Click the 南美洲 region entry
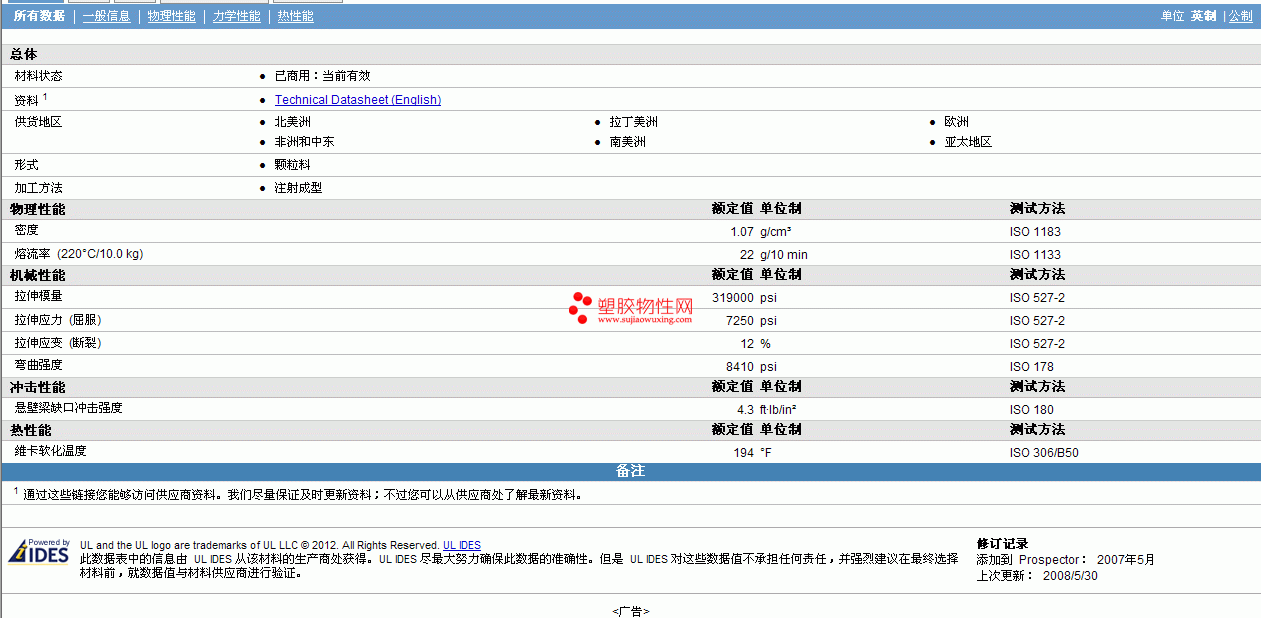Viewport: 1261px width, 618px height. click(628, 142)
